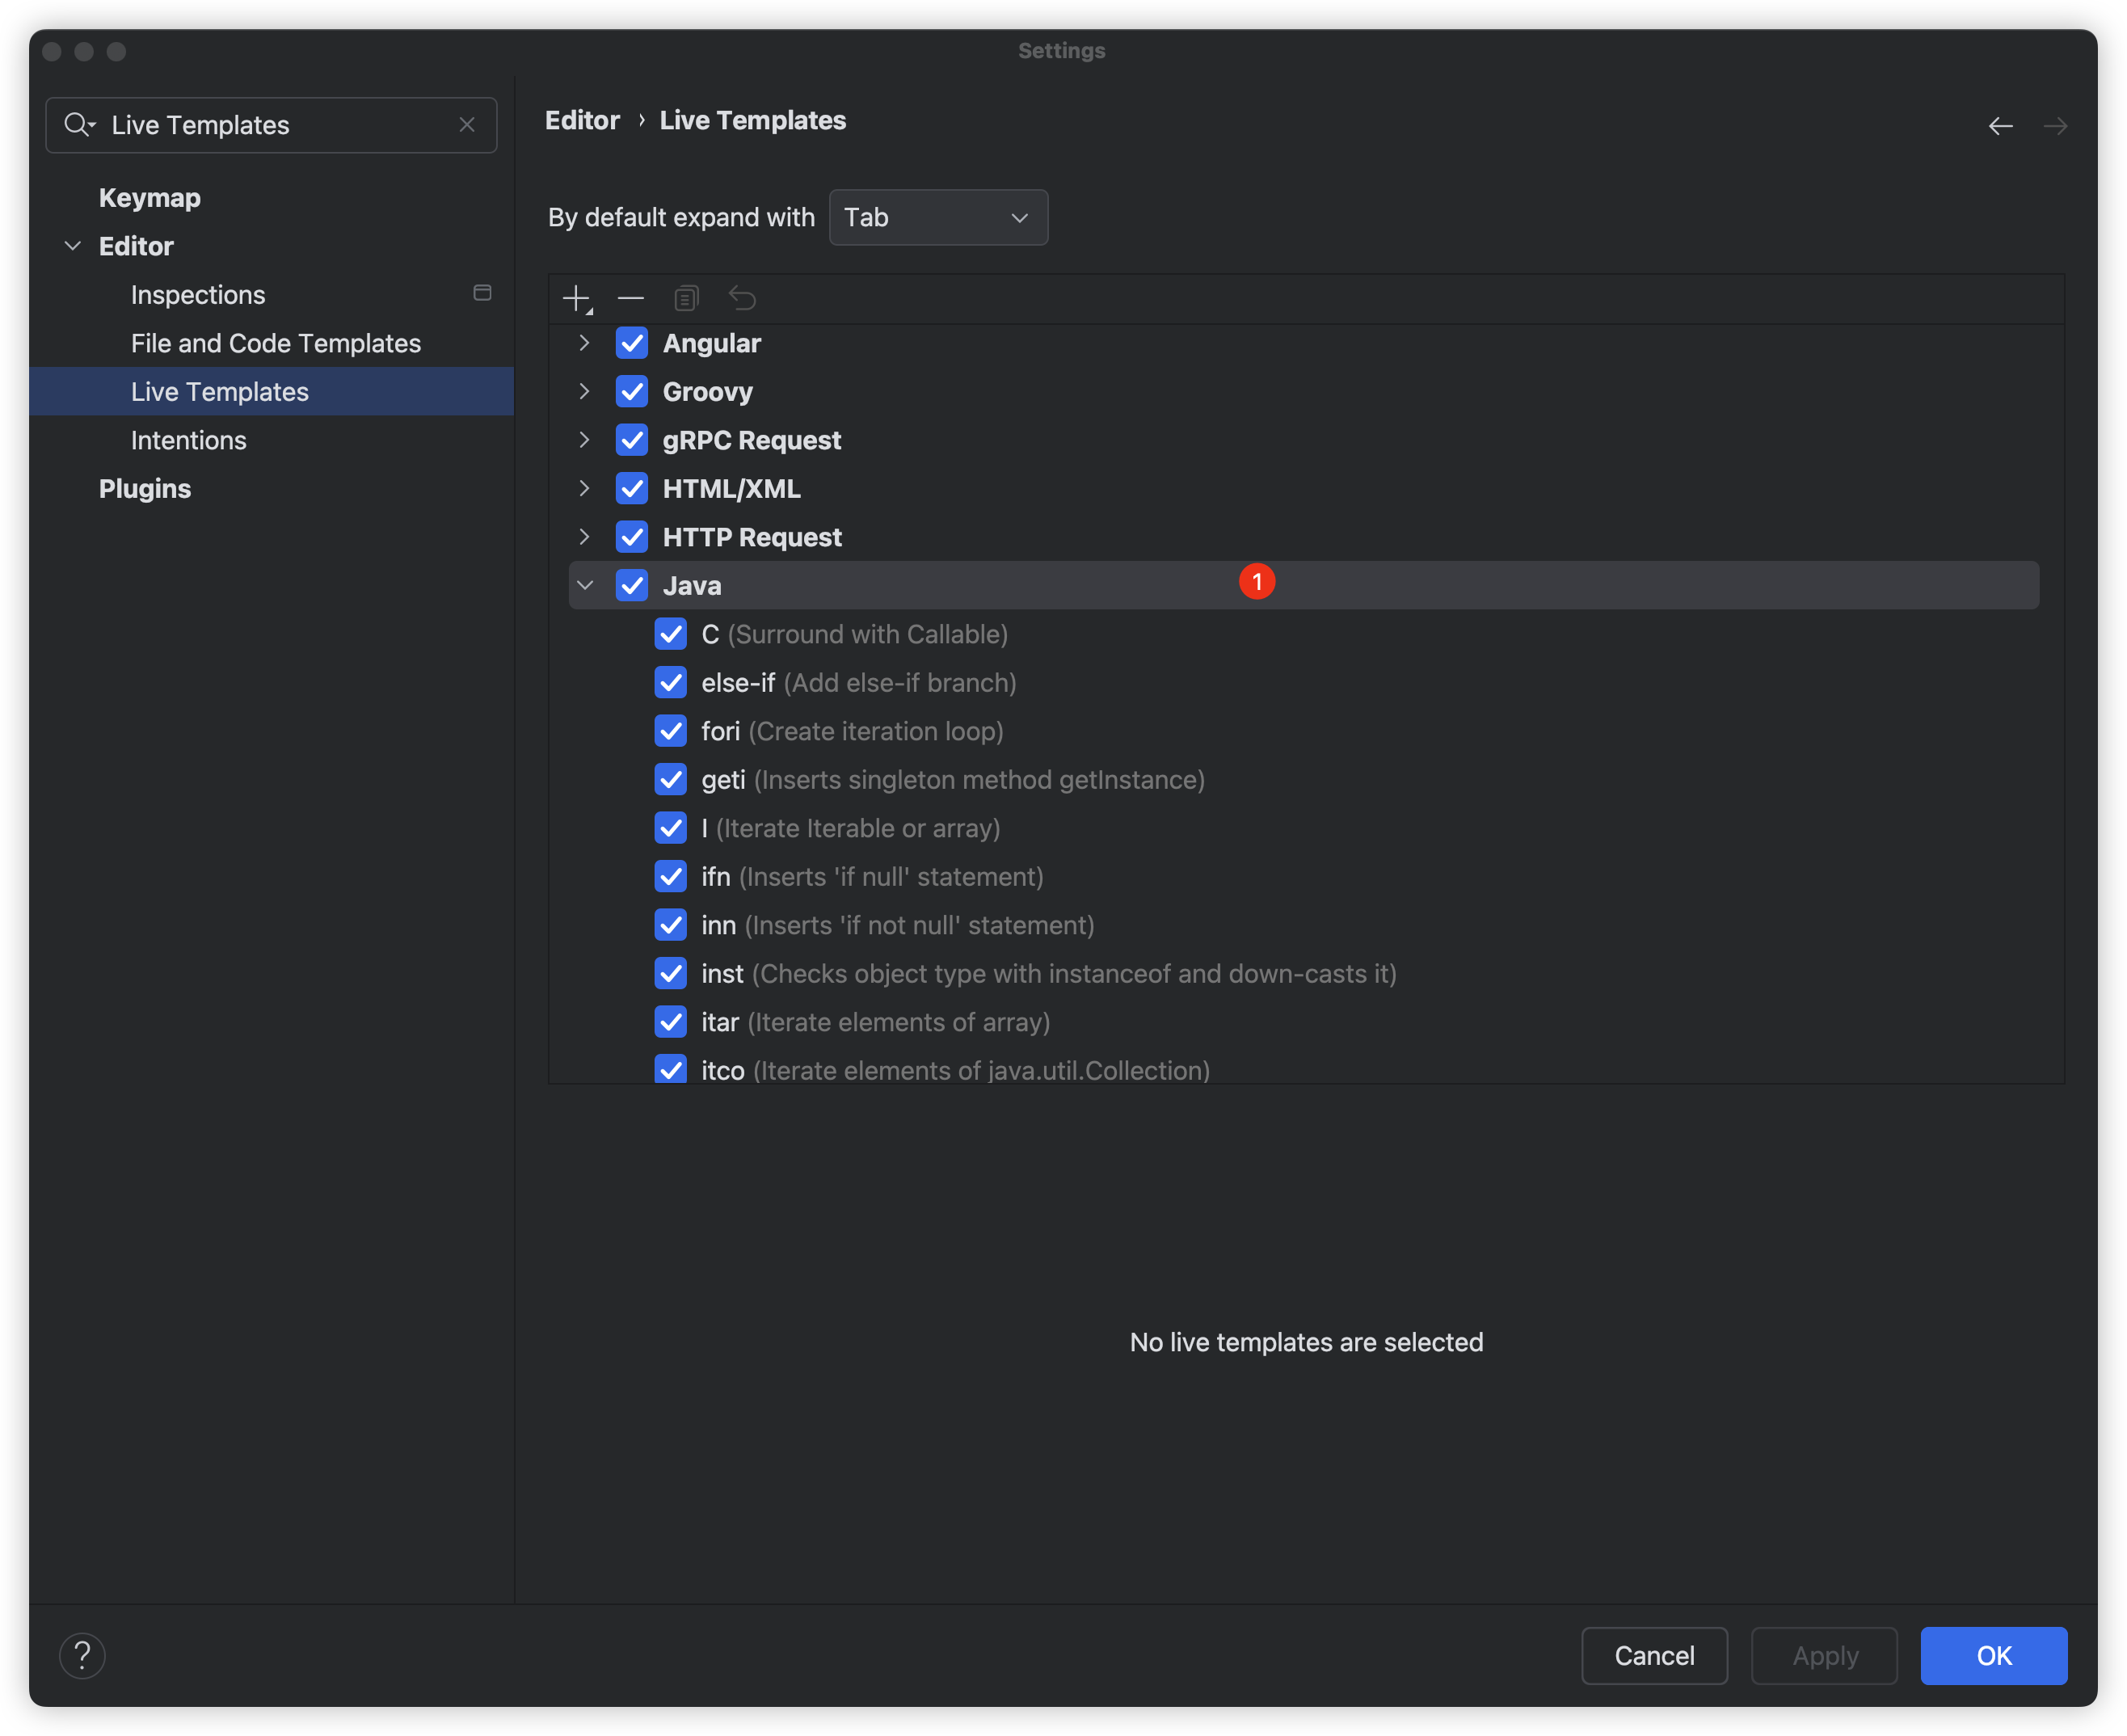The image size is (2127, 1736).
Task: Click the restore deleted defaults icon
Action: 742,298
